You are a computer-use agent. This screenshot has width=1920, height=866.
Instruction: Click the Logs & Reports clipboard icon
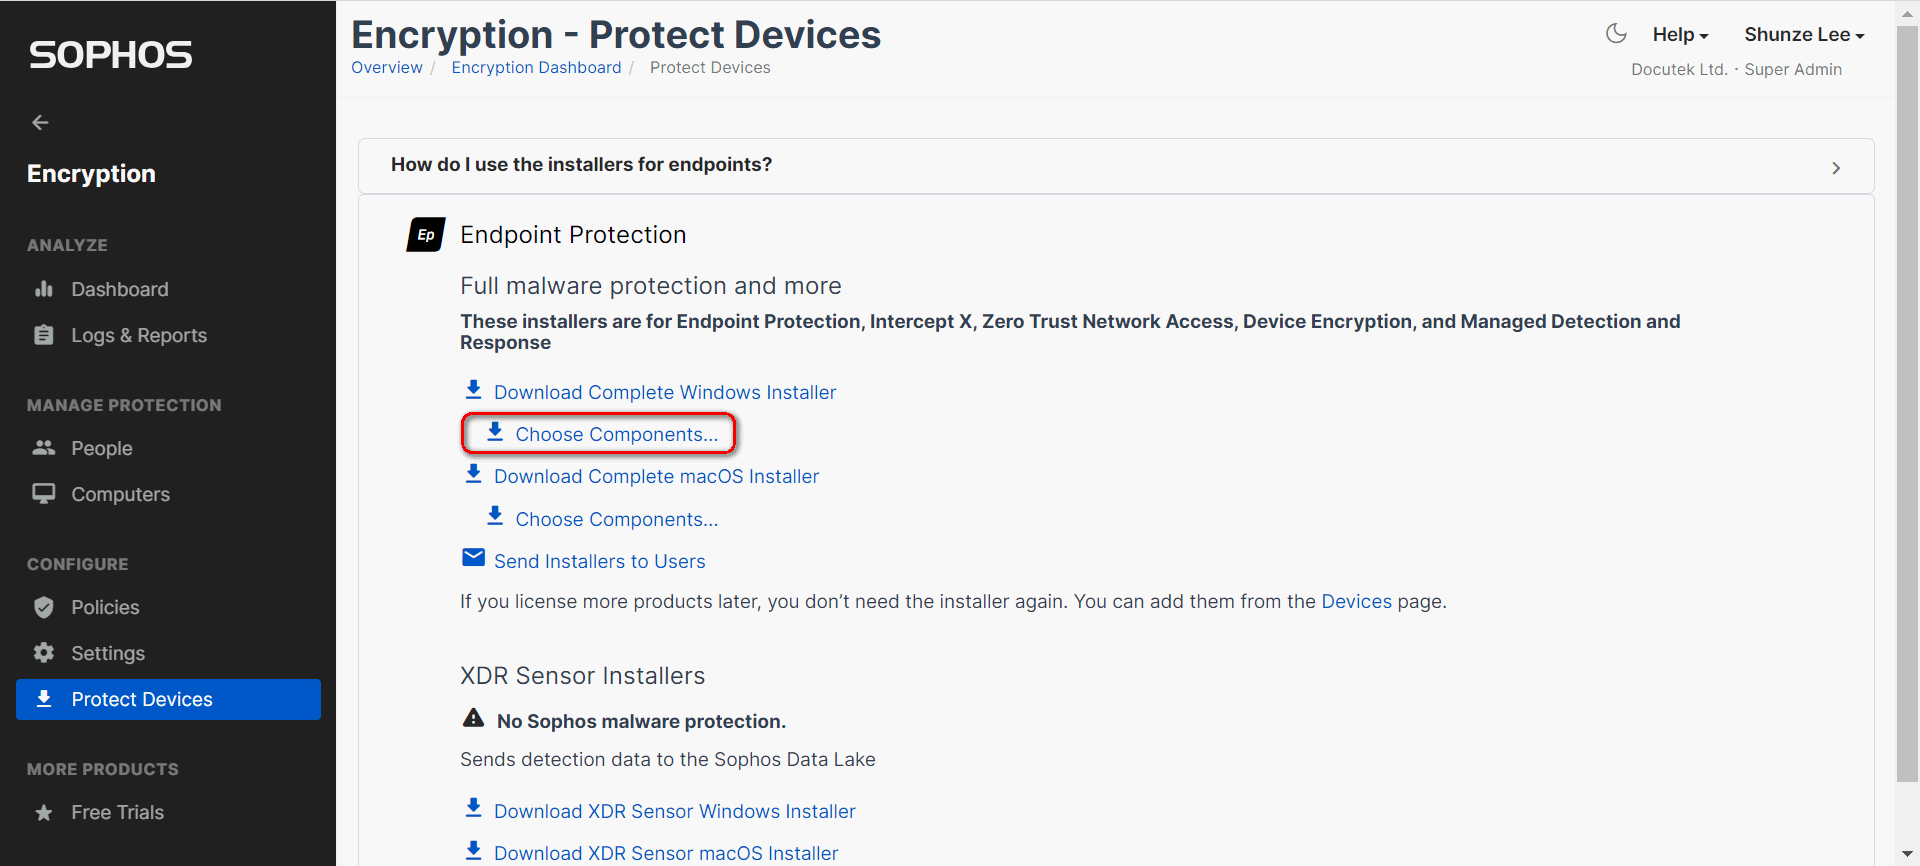pos(44,335)
